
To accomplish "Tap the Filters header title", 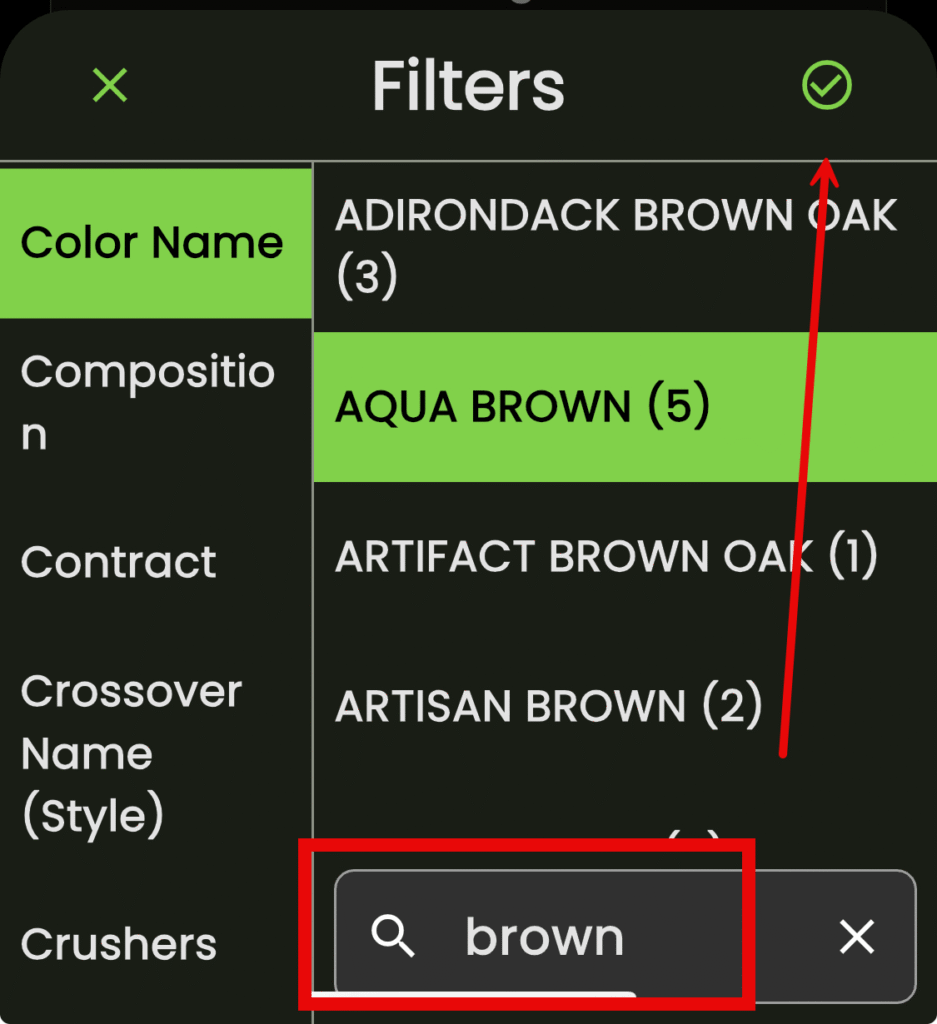I will click(x=468, y=86).
